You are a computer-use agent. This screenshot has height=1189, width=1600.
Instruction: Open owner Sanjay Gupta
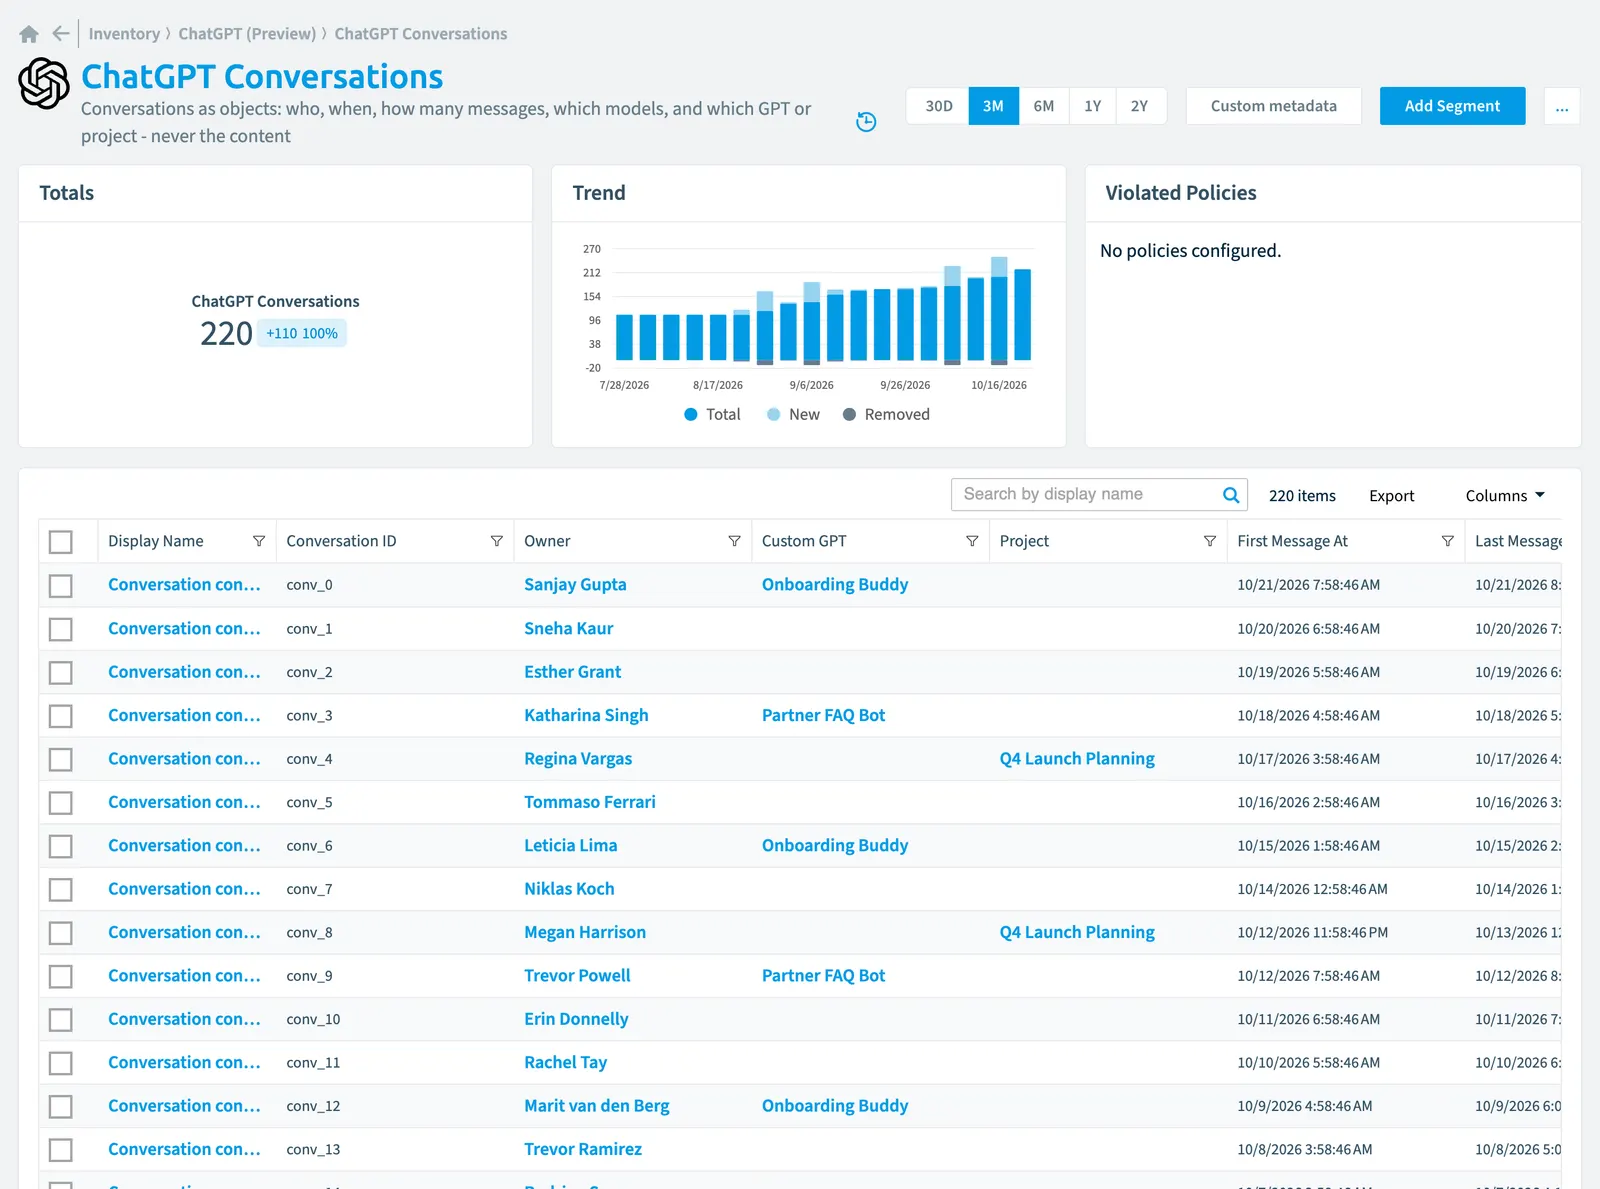575,585
